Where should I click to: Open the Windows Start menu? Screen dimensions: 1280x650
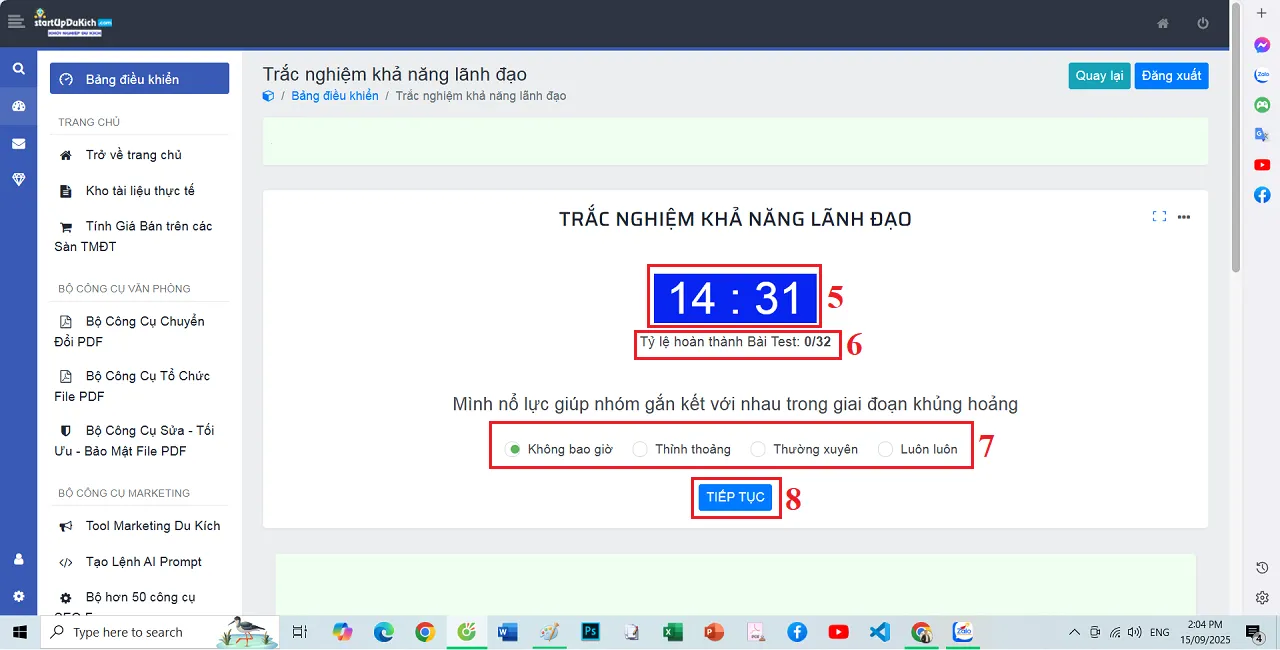click(19, 632)
